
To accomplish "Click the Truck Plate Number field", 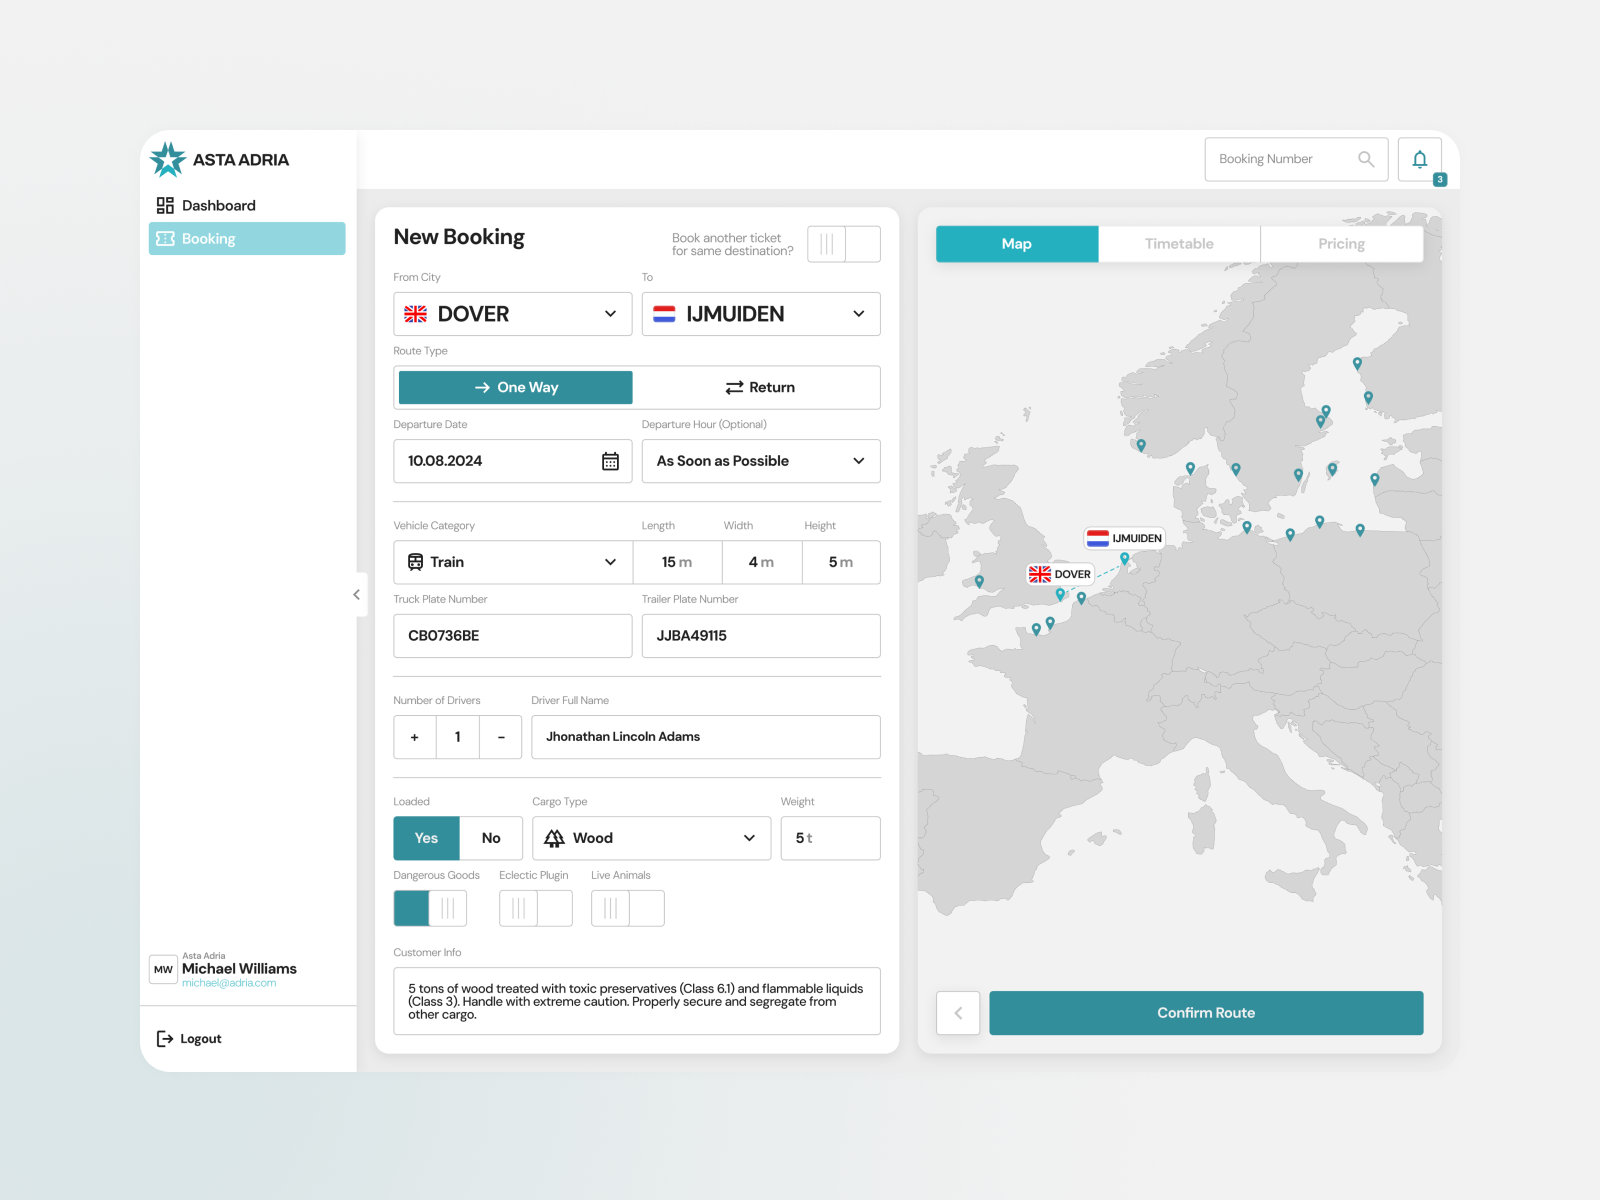I will 513,636.
